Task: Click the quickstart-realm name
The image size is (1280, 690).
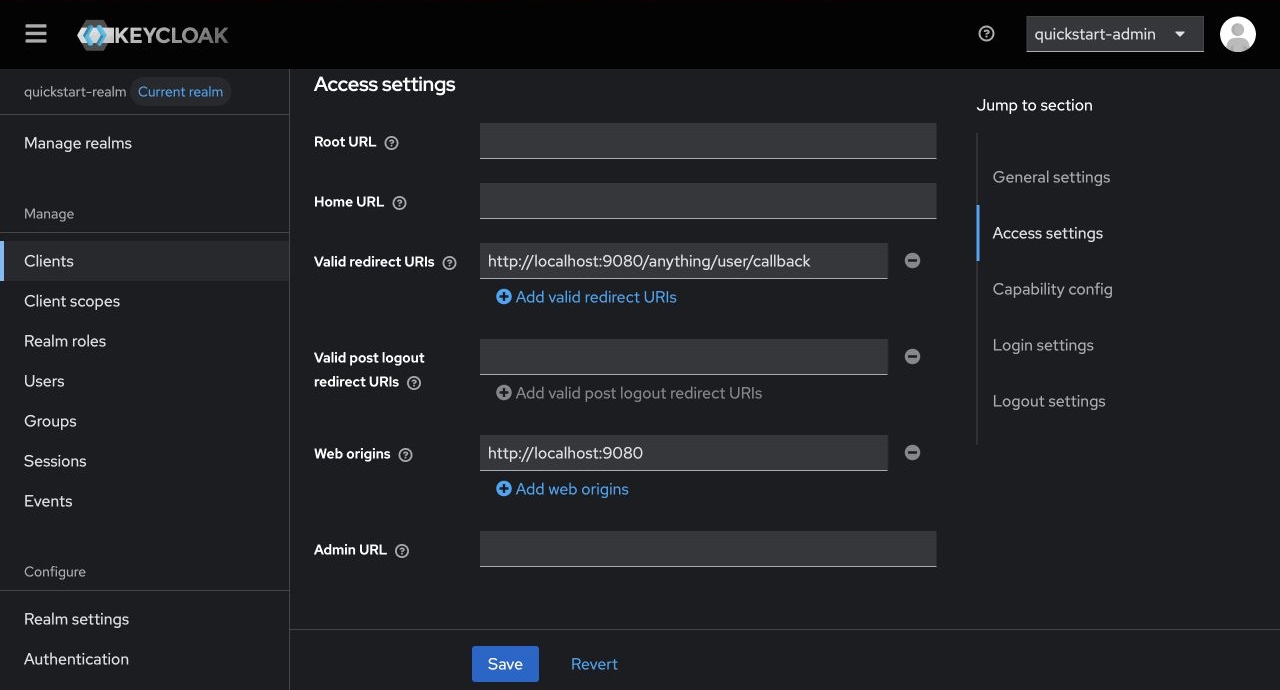Action: click(x=75, y=92)
